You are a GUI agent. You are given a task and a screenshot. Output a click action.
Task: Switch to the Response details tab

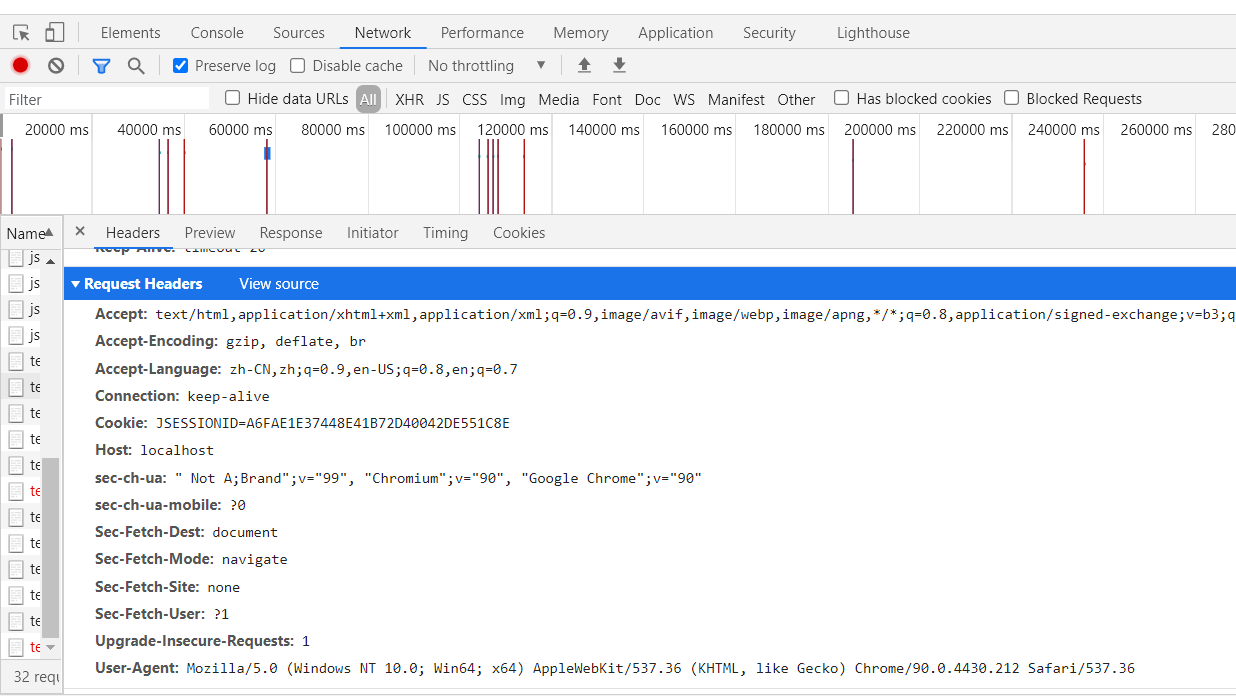point(291,233)
